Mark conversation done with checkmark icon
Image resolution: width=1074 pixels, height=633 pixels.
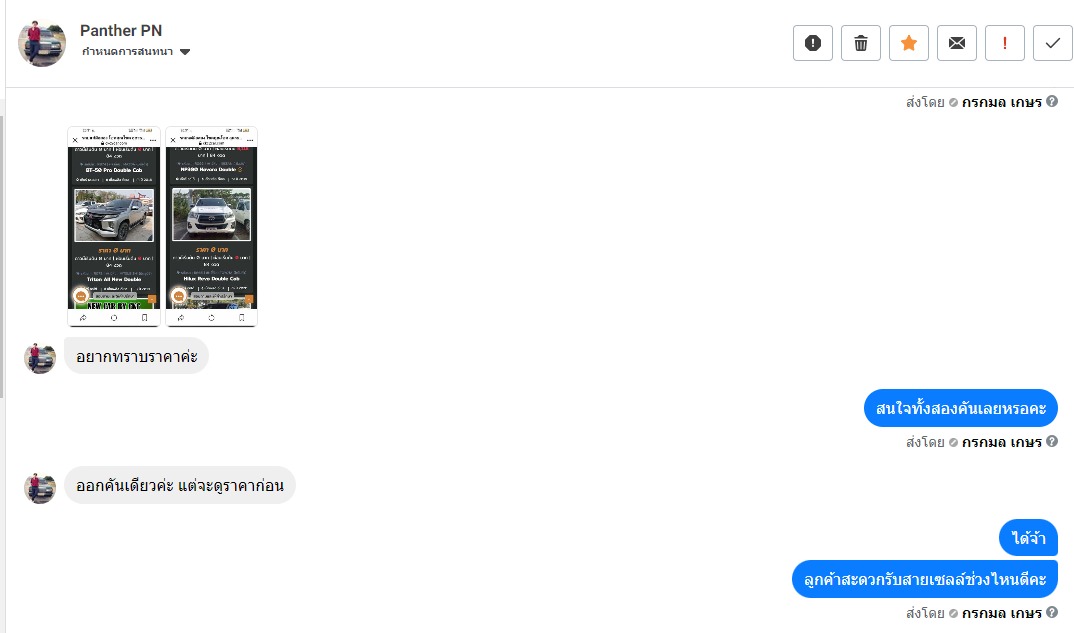pyautogui.click(x=1052, y=43)
